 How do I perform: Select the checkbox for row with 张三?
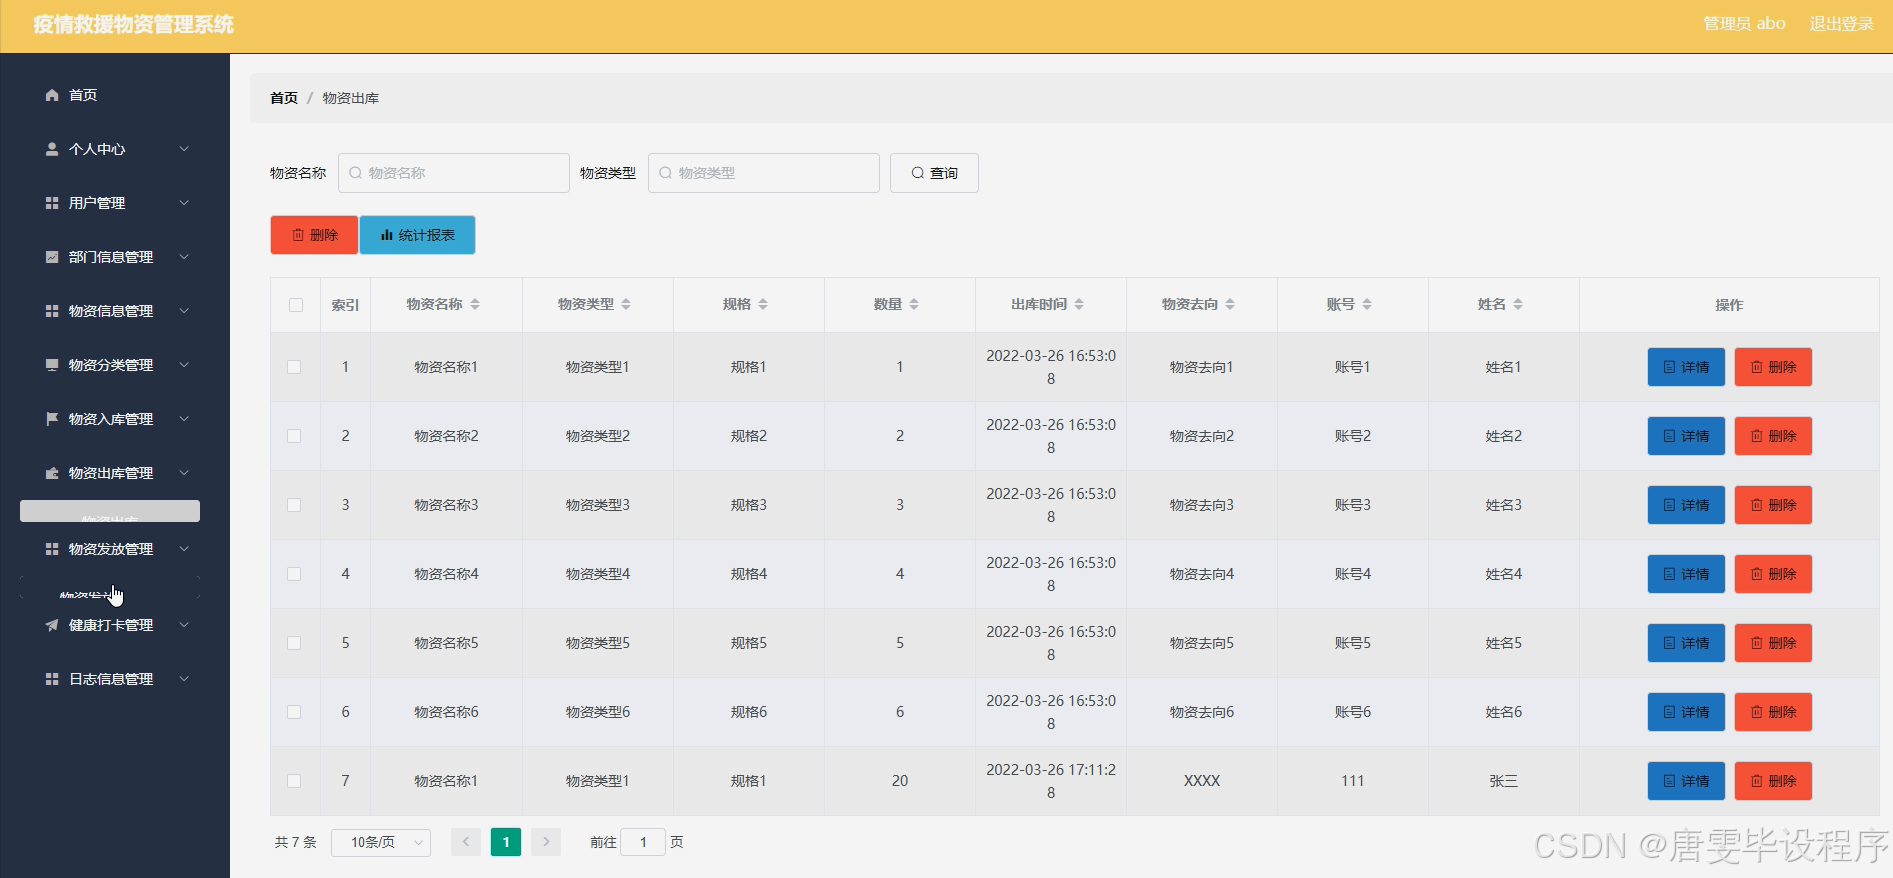294,781
